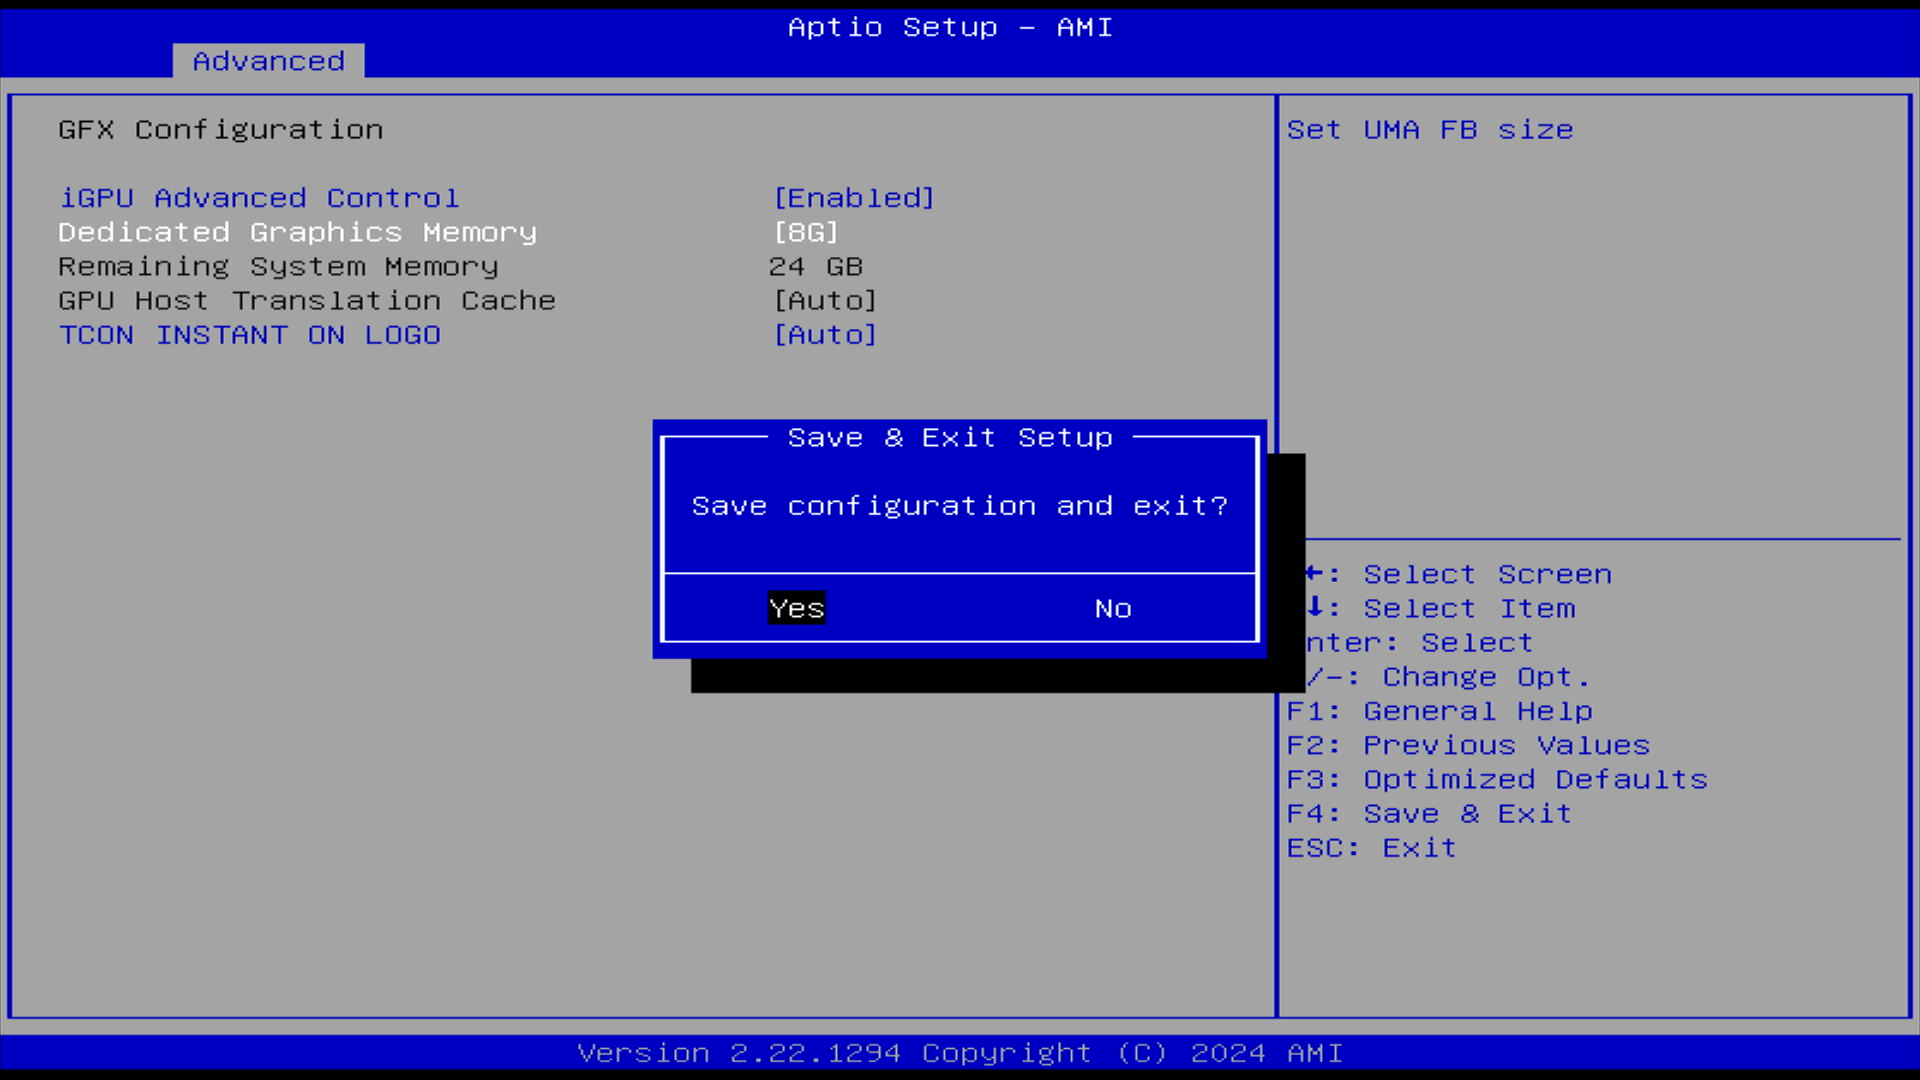Click F4: Save & Exit hint

1429,814
